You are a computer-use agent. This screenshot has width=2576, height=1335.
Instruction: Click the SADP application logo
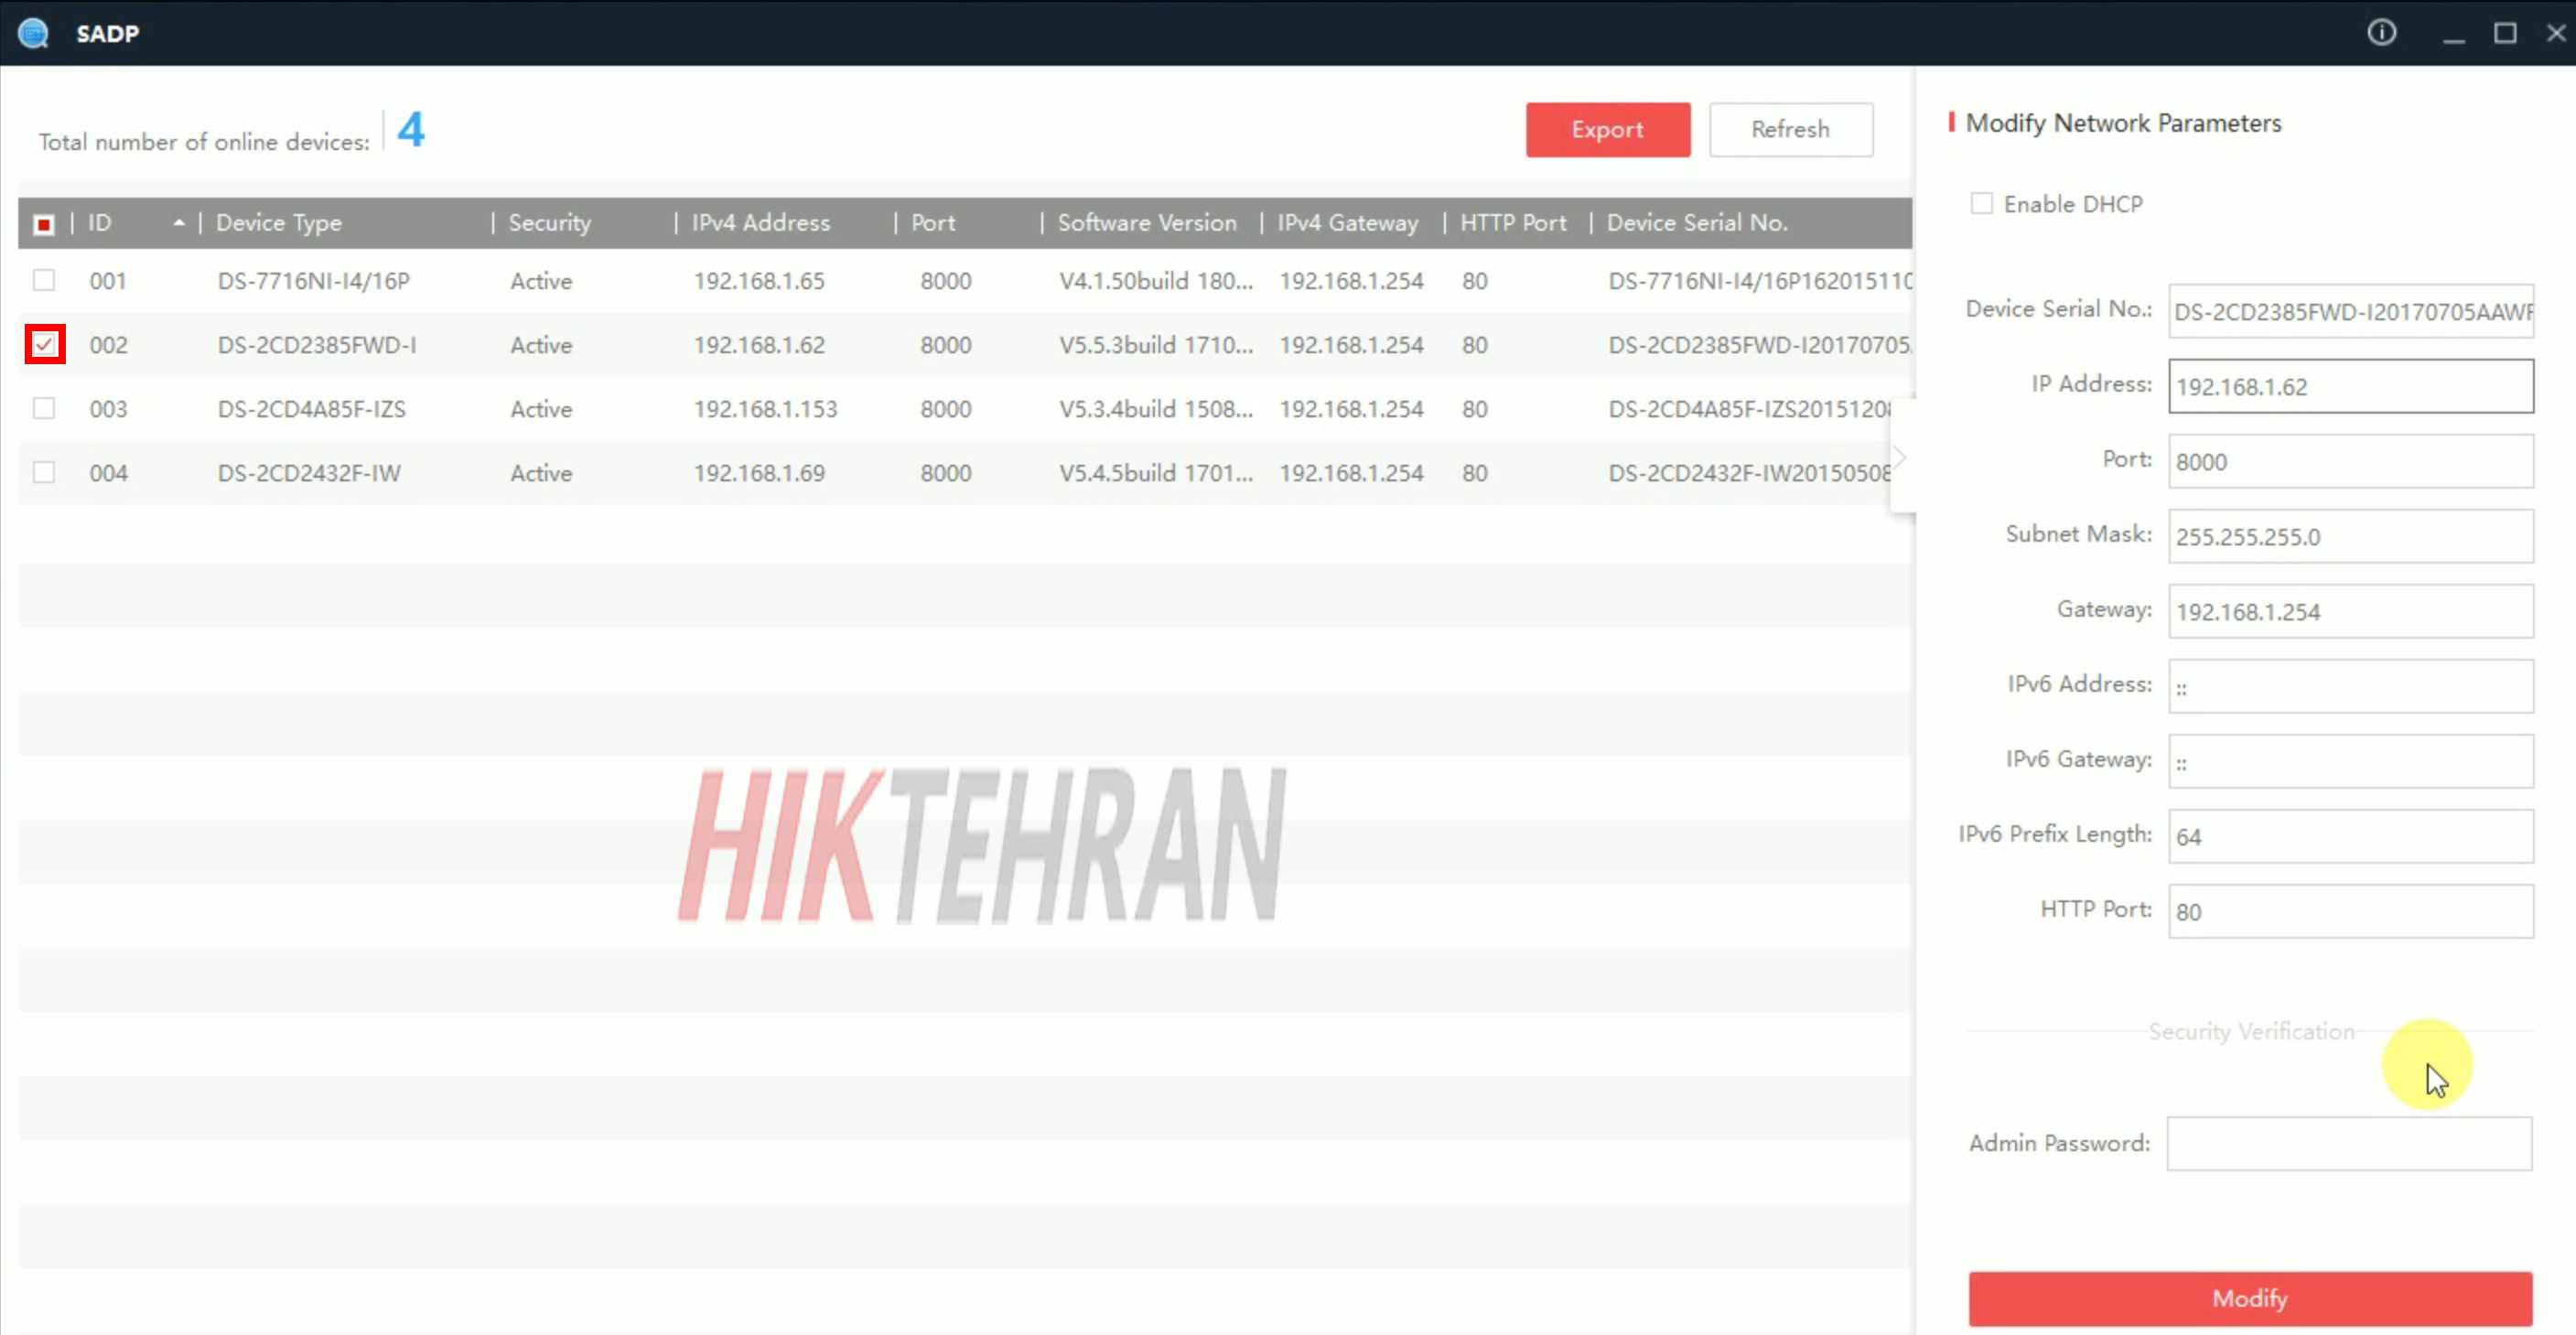tap(33, 33)
